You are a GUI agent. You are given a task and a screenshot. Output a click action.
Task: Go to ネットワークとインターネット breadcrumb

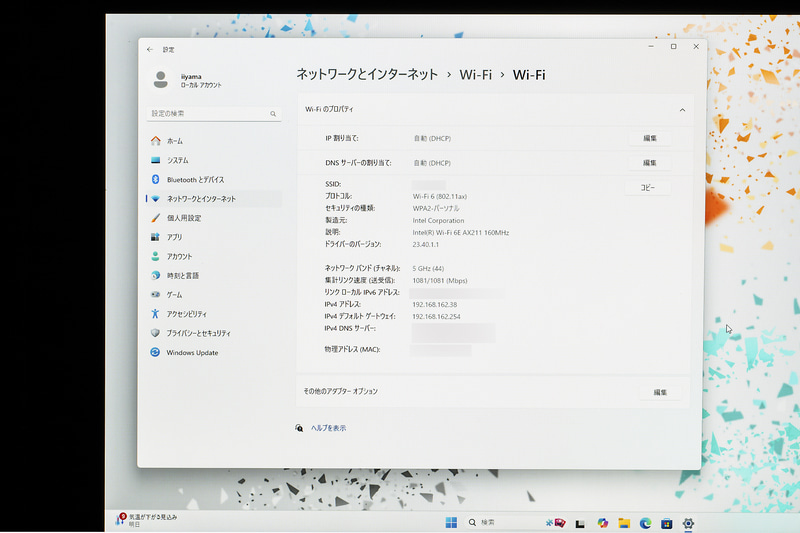coord(367,74)
